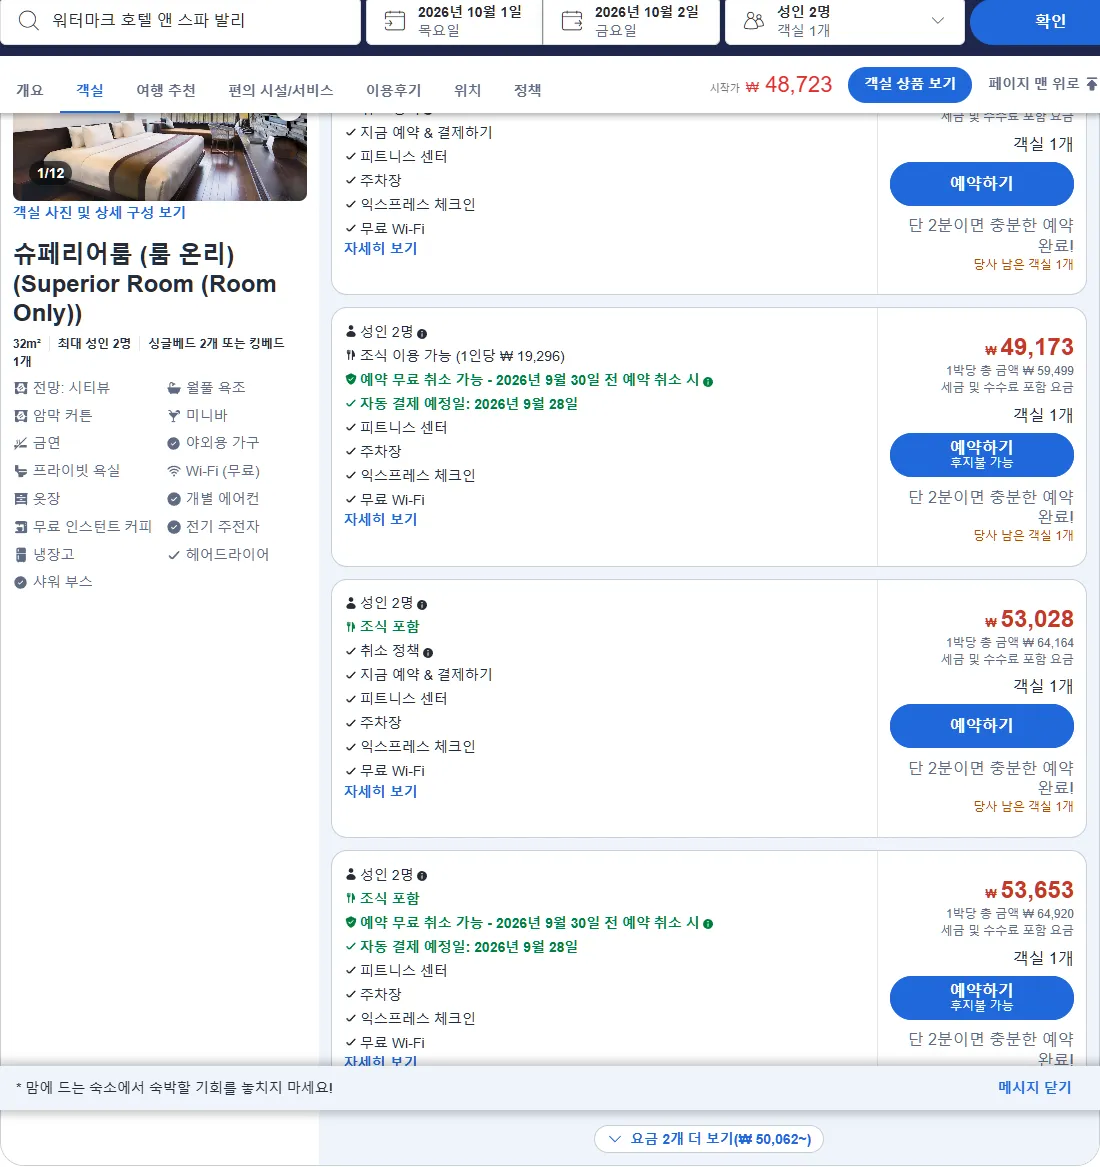Click 취소 정책 text in ₩53,028 offer
Viewport: 1100px width, 1167px height.
point(389,650)
